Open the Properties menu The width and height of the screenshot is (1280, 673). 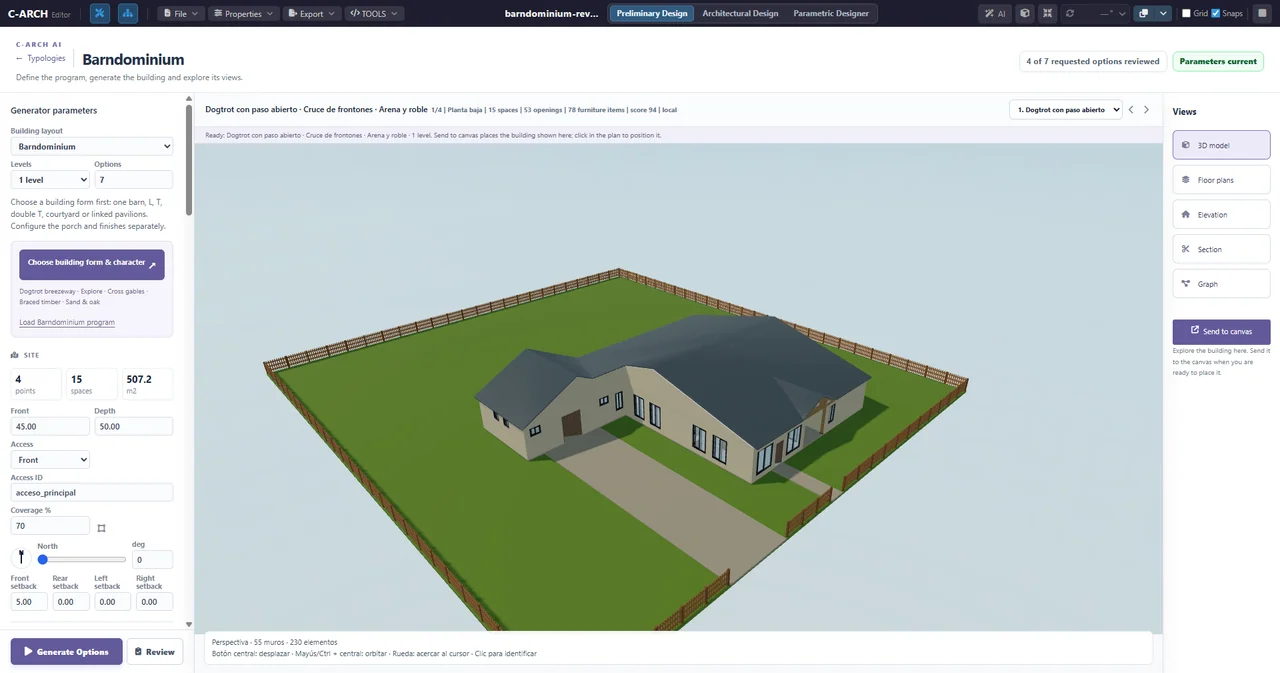click(x=243, y=14)
